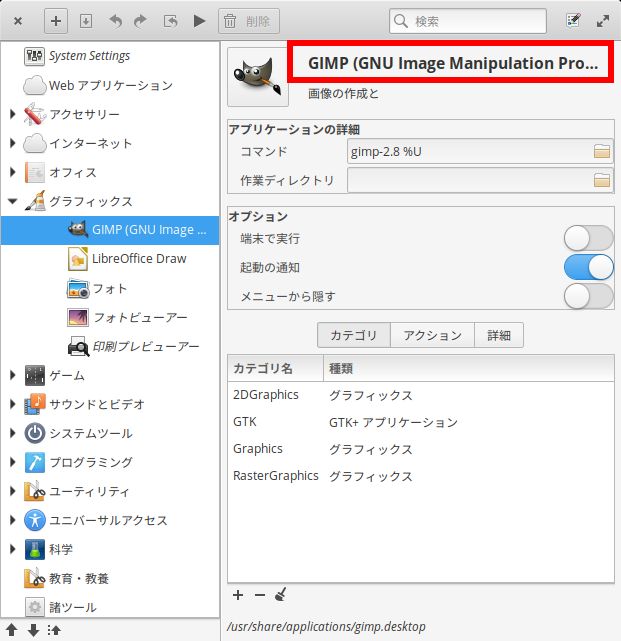Click the GIMP launcher name title
Viewport: 621px width, 641px height.
click(x=453, y=63)
